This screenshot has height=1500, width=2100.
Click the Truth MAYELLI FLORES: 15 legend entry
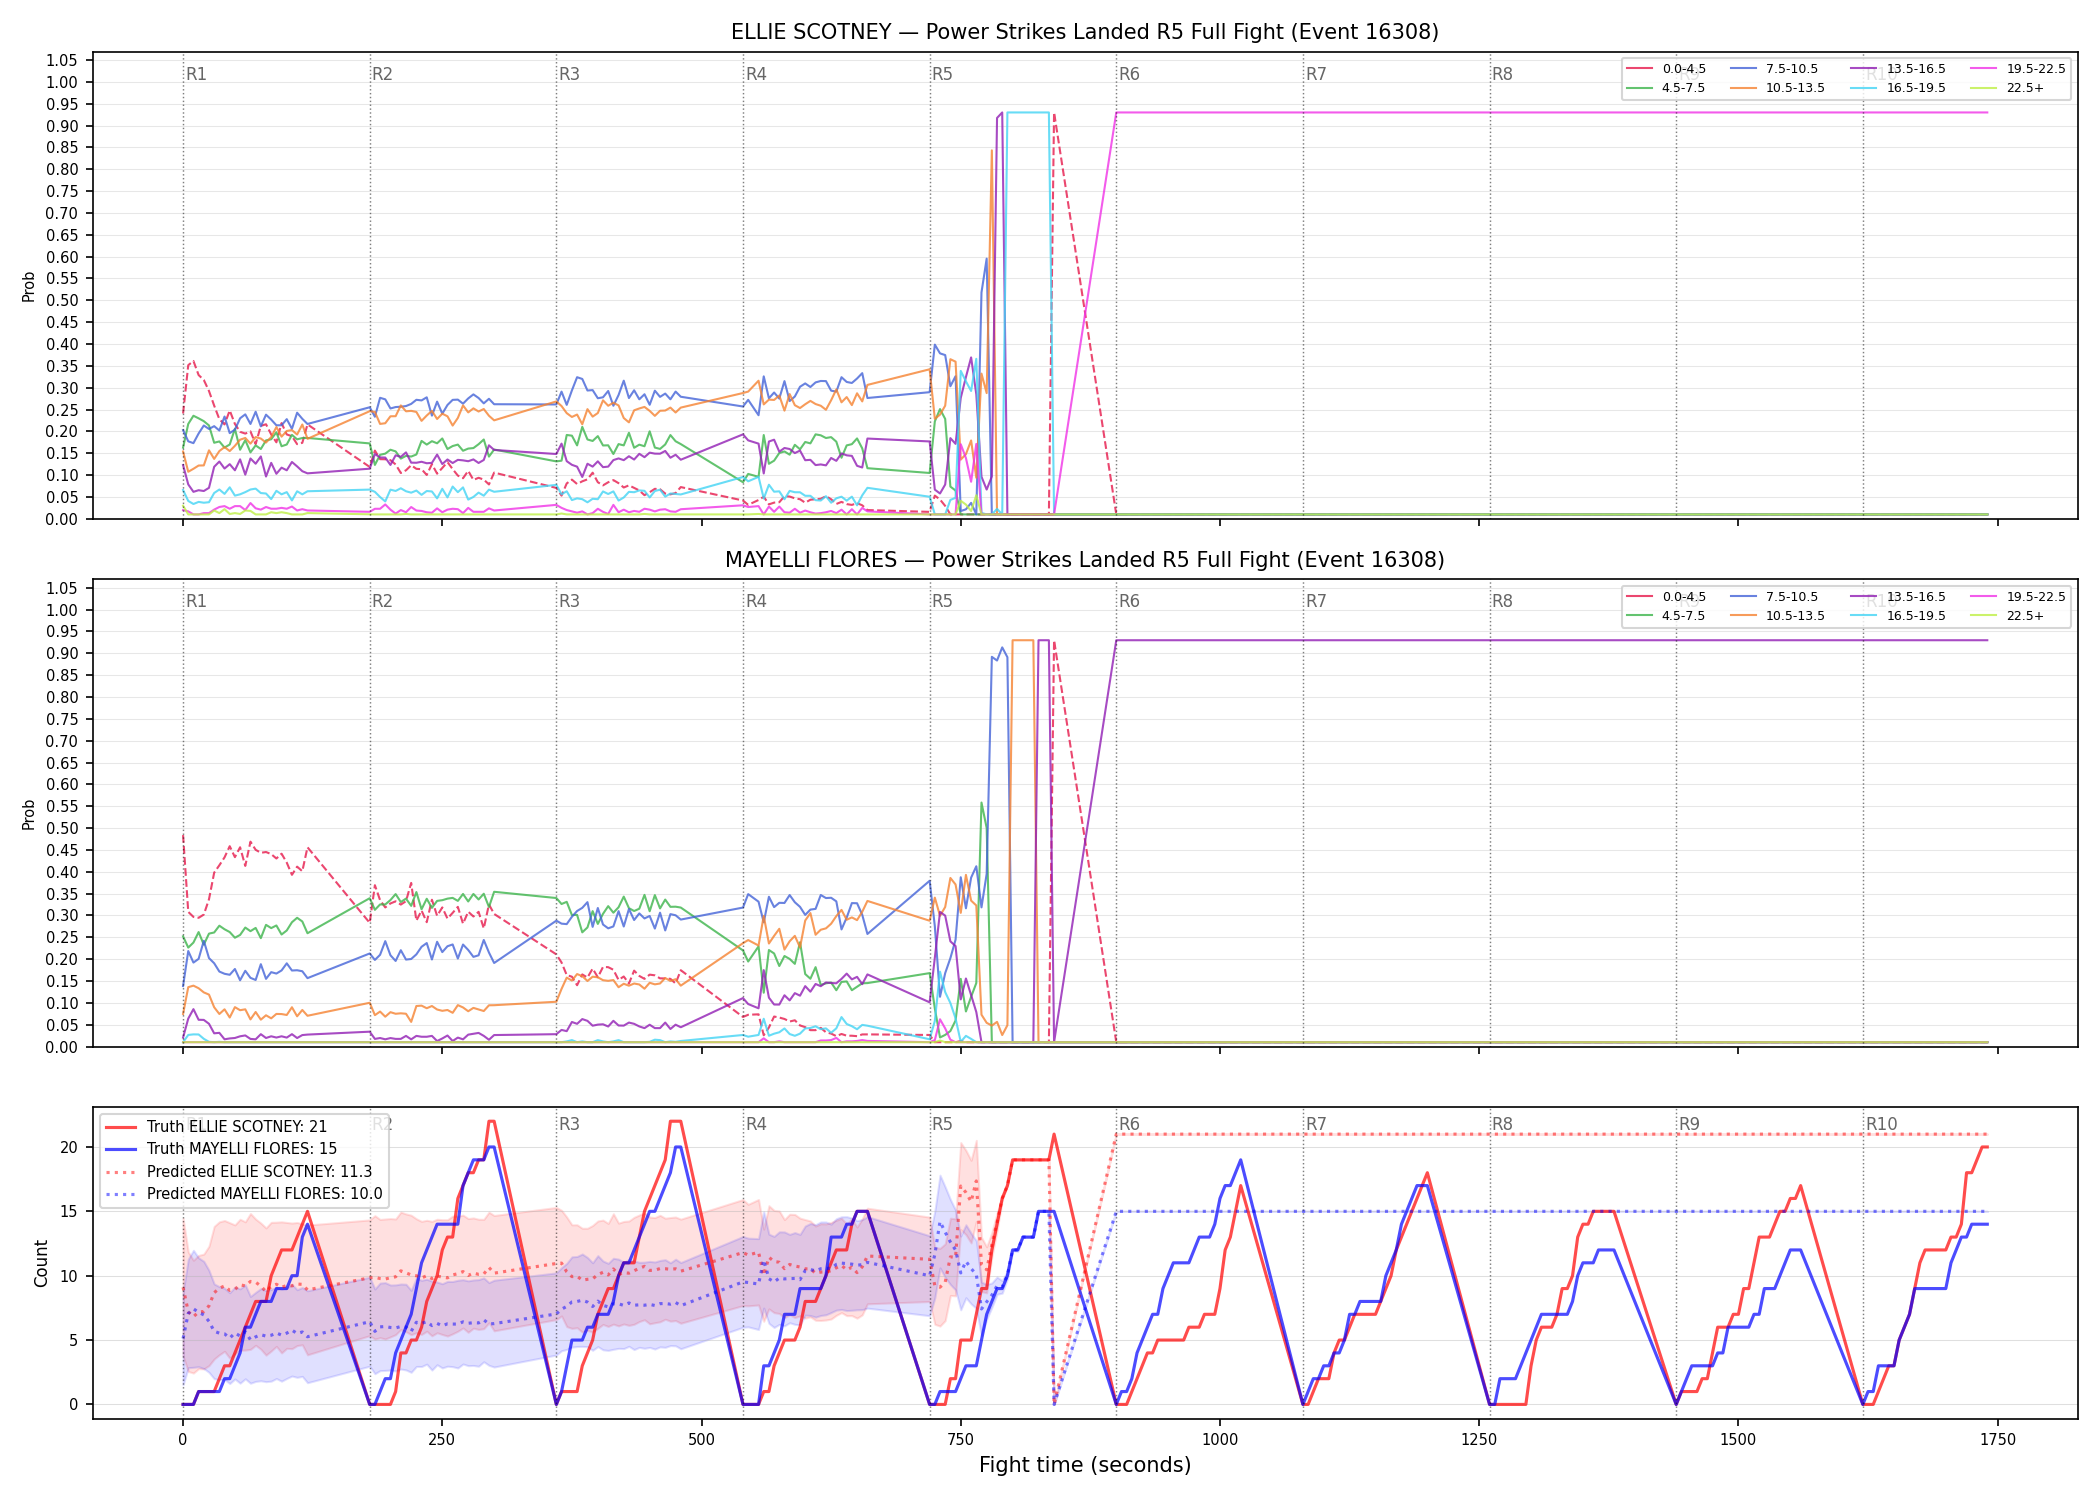point(221,1149)
